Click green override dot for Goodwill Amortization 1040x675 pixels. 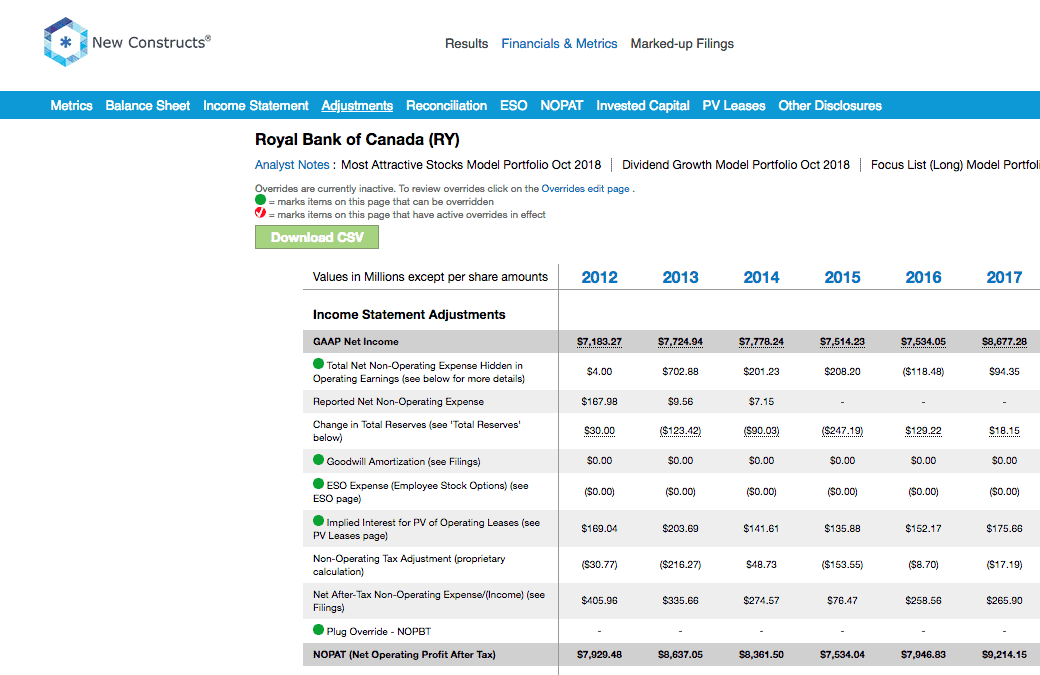click(x=318, y=460)
